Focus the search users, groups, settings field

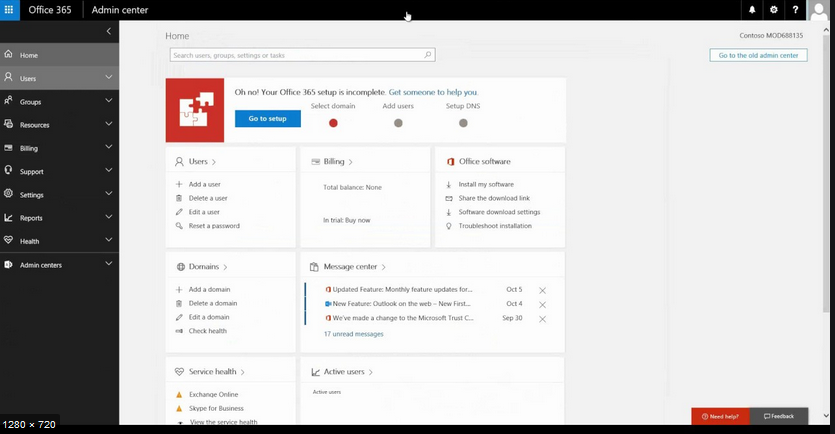point(302,55)
